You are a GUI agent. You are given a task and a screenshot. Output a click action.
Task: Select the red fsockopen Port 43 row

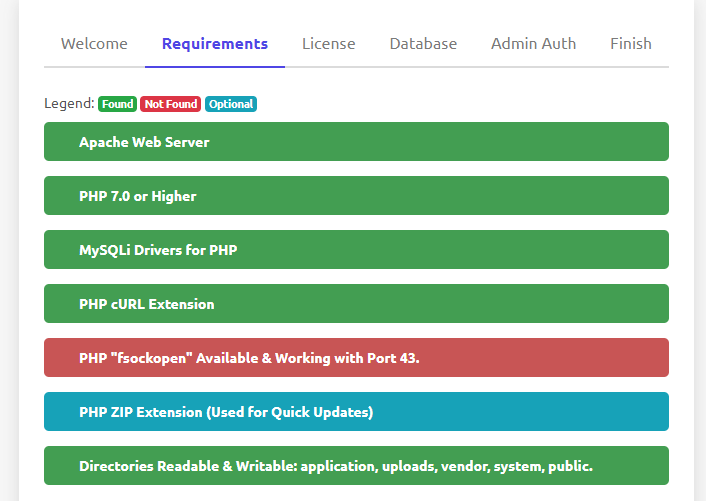coord(356,358)
